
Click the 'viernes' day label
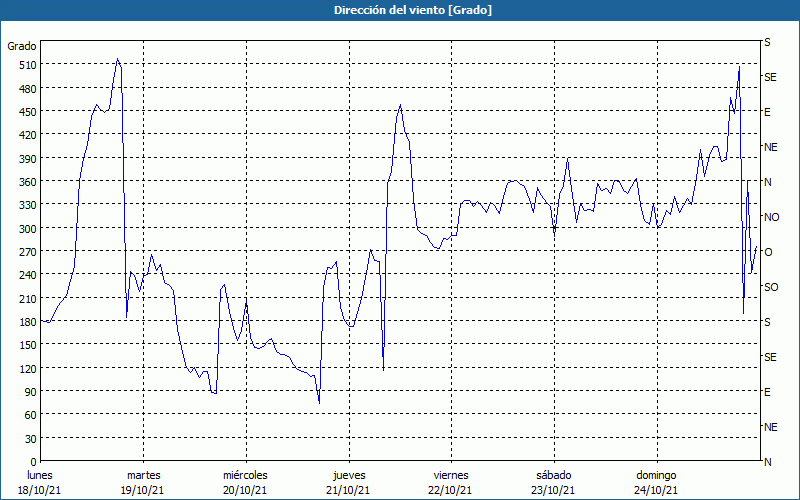click(x=451, y=476)
